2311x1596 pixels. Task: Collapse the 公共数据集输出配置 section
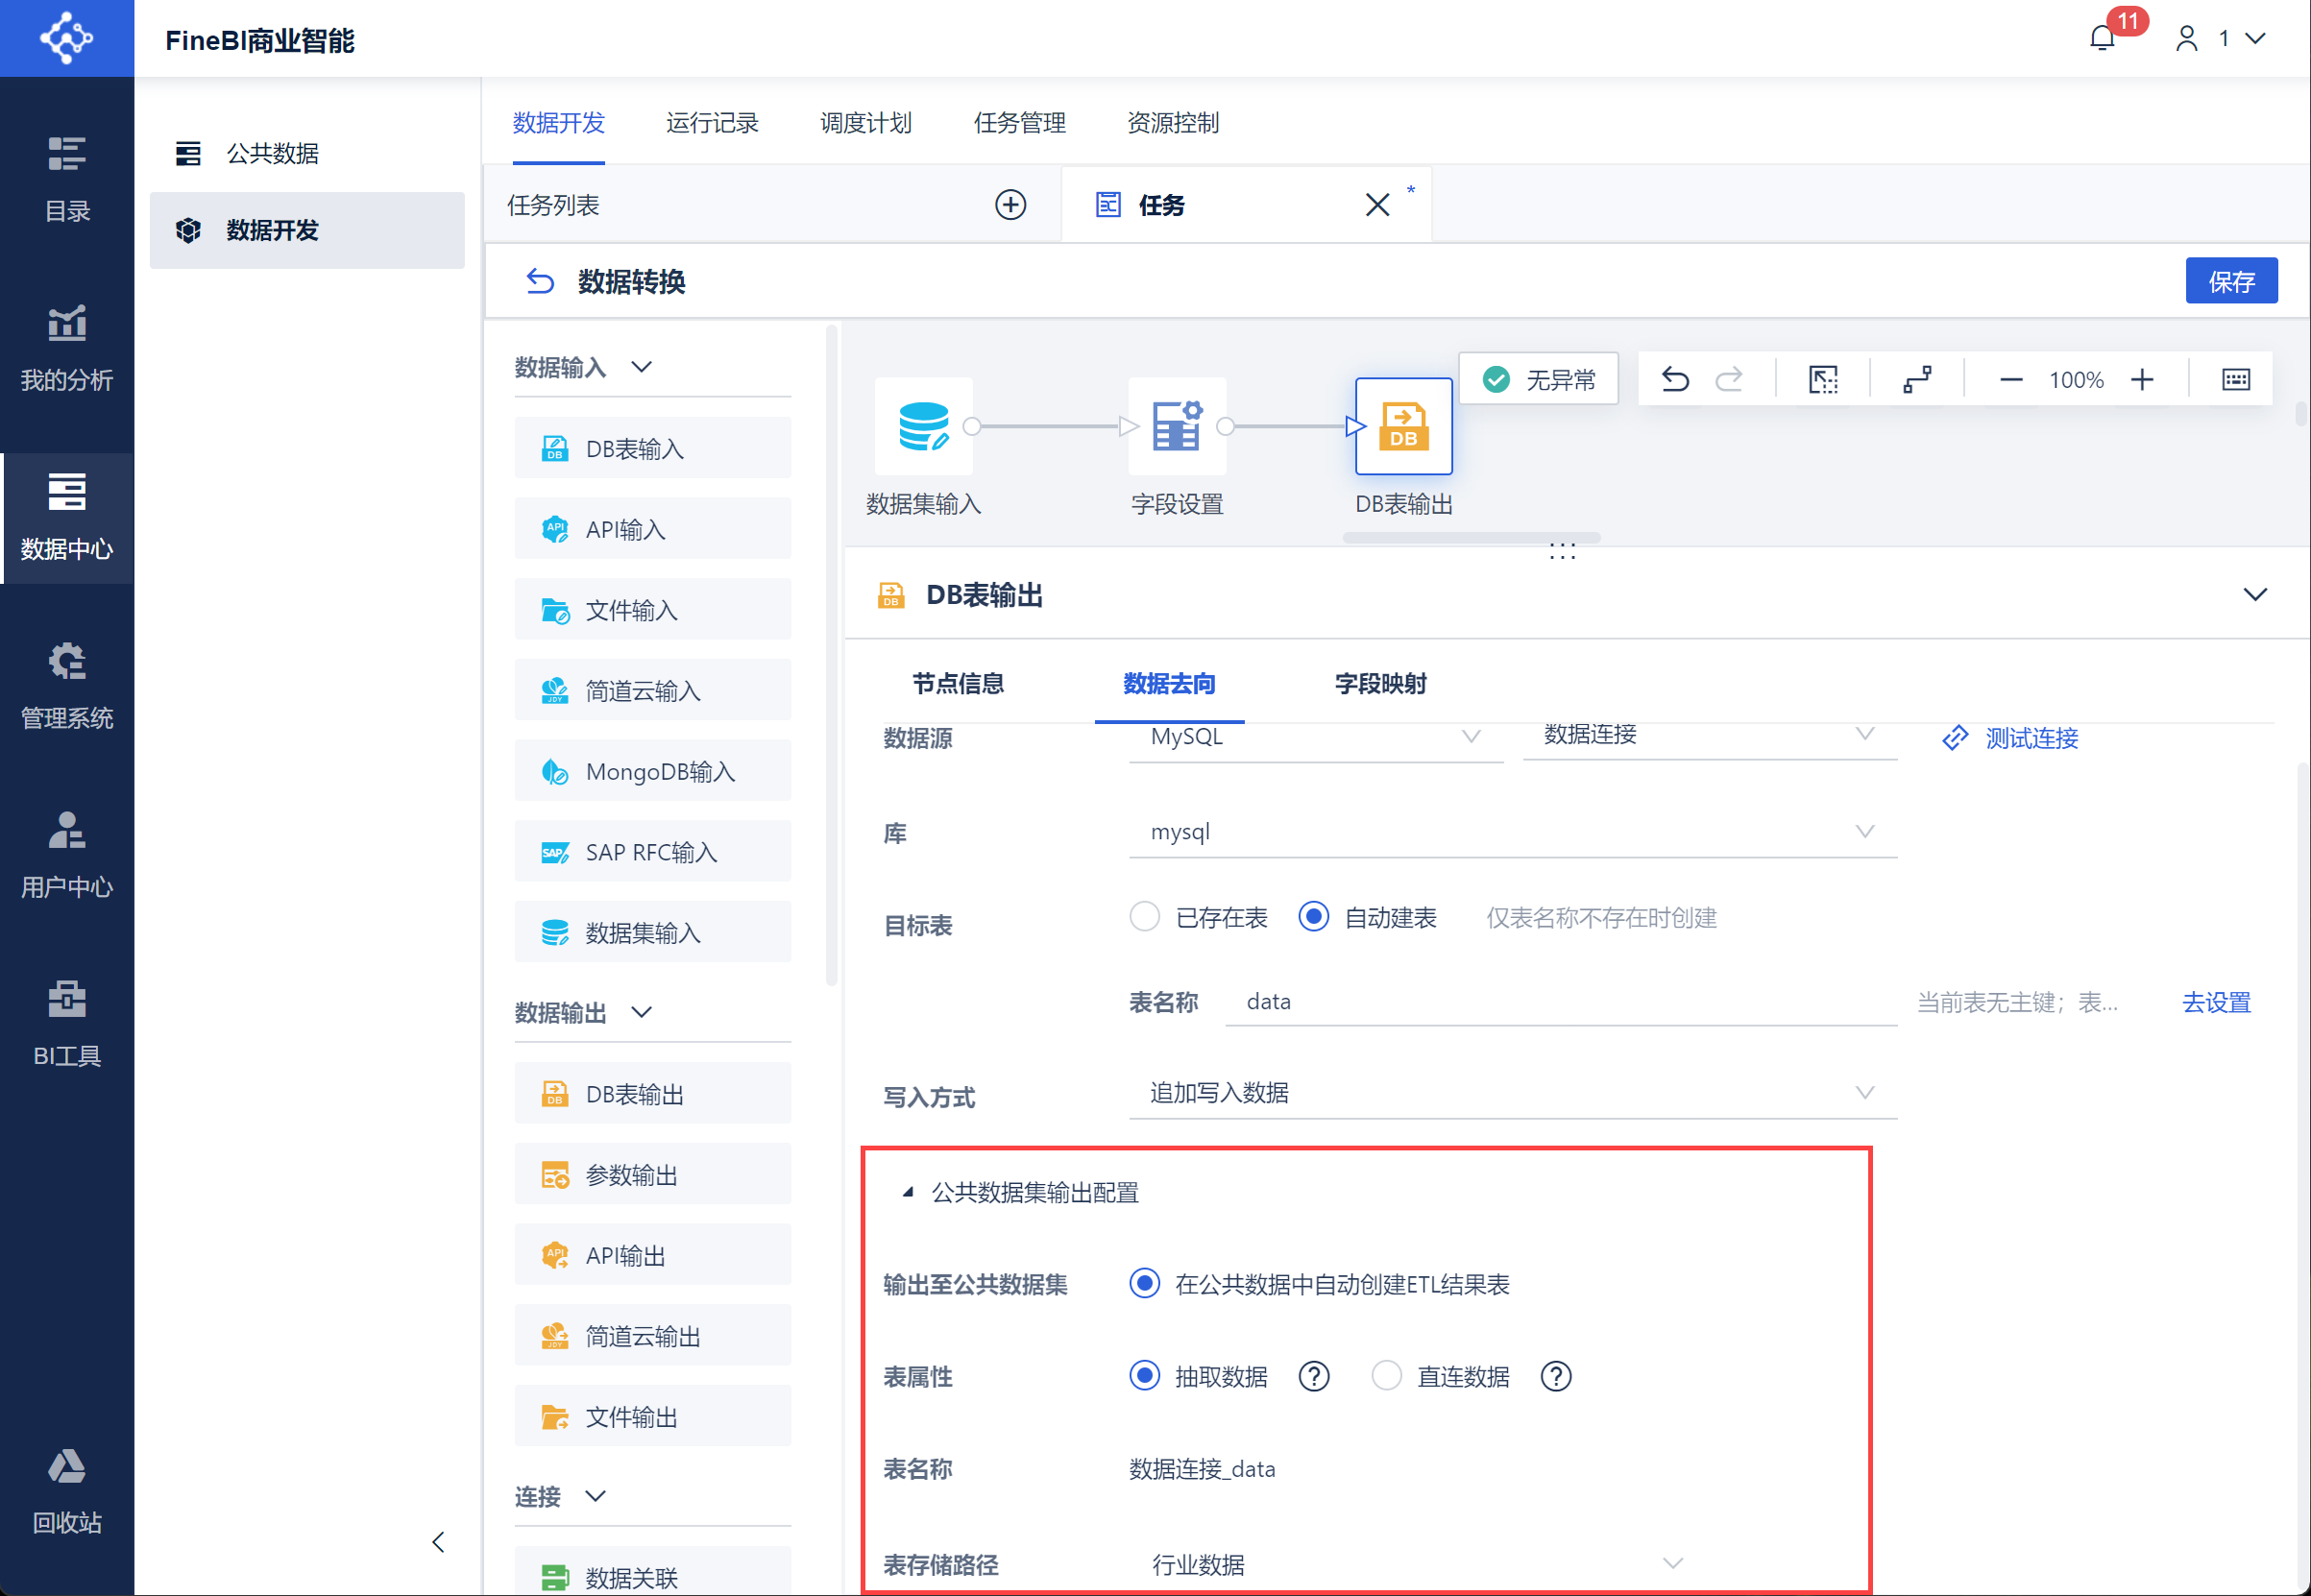[907, 1192]
